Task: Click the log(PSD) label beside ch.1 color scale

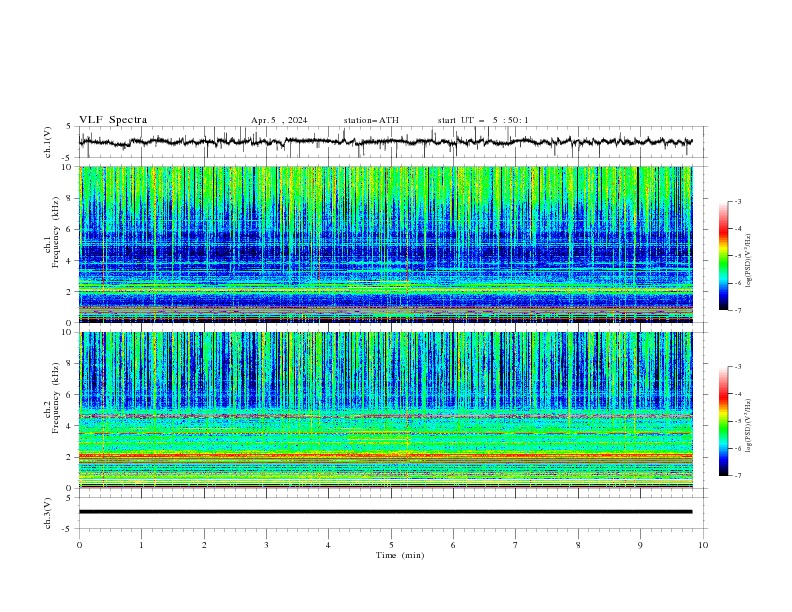Action: 749,261
